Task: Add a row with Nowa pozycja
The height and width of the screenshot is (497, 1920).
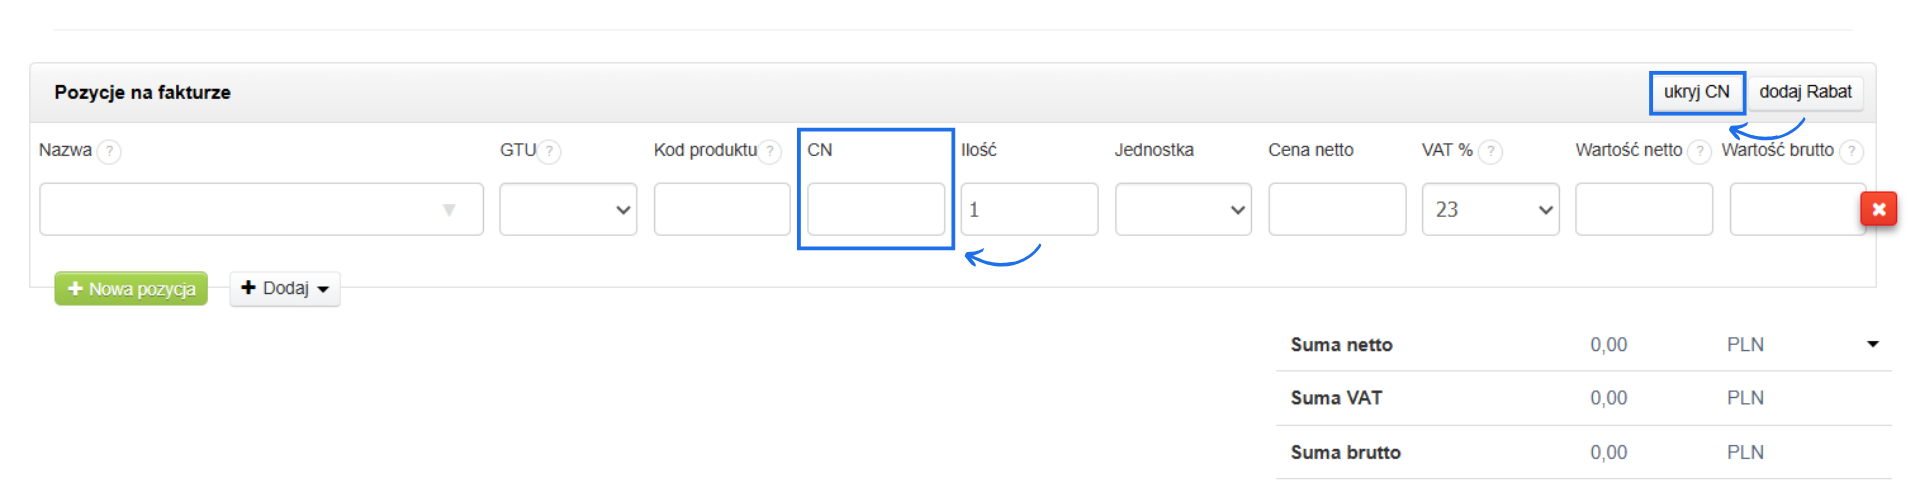Action: coord(131,289)
